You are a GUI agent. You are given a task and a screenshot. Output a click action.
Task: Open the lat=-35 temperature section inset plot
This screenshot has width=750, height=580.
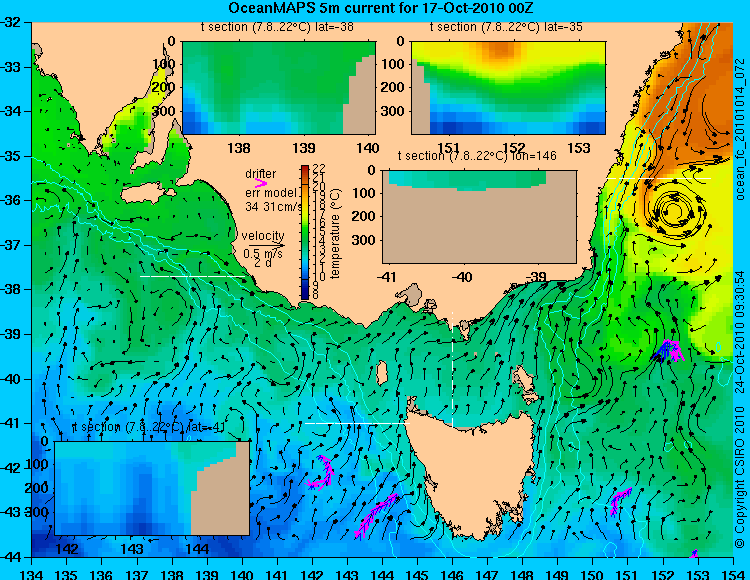click(x=508, y=88)
